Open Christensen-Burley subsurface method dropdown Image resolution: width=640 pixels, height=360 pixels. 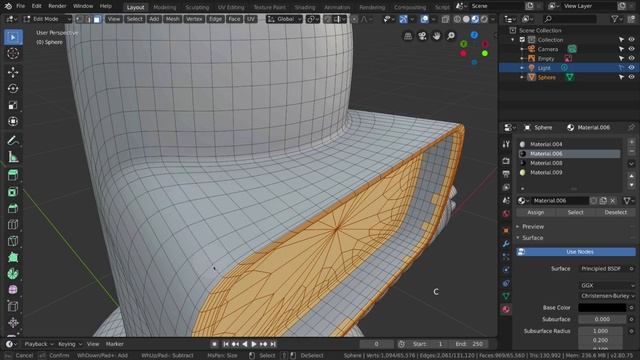[607, 296]
